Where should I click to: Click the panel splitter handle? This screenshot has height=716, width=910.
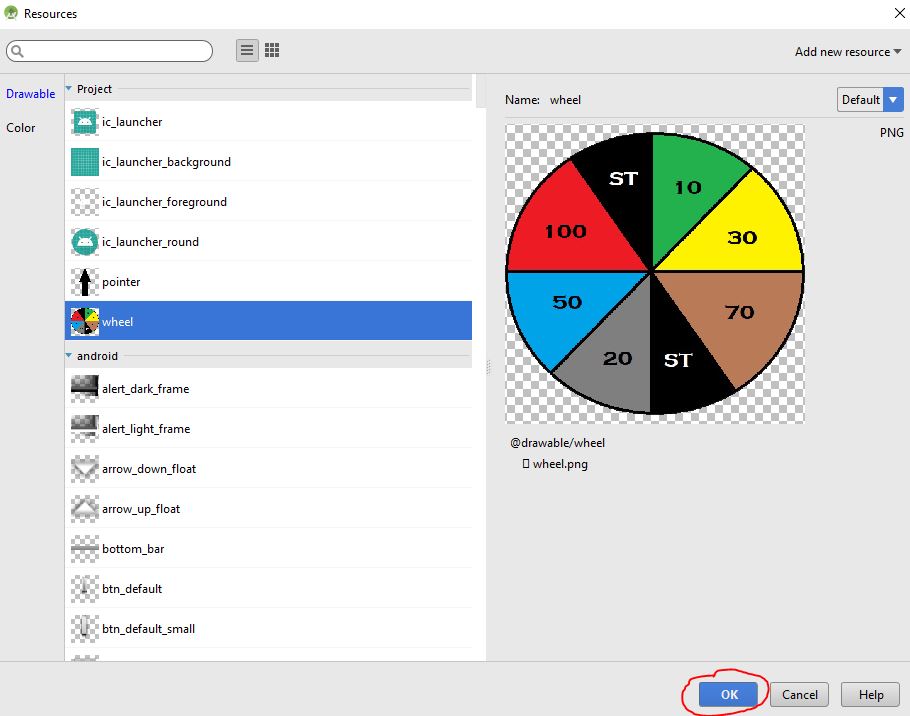pyautogui.click(x=488, y=367)
